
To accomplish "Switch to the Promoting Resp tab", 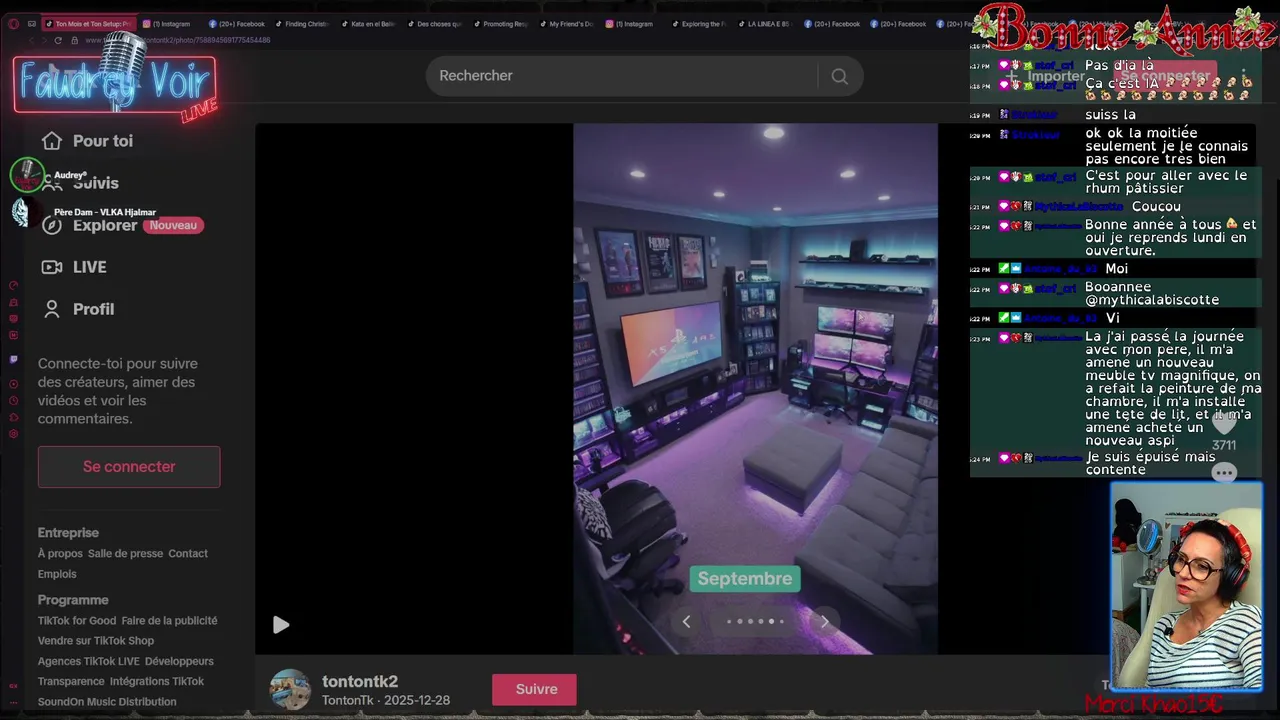I will (x=498, y=24).
